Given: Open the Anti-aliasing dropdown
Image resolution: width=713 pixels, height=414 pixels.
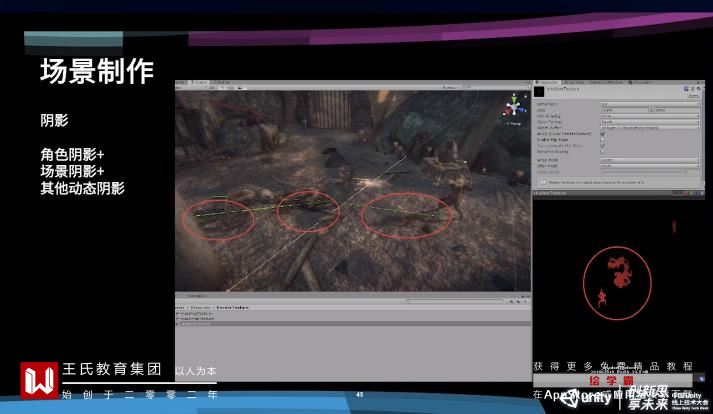Looking at the screenshot, I should click(650, 116).
